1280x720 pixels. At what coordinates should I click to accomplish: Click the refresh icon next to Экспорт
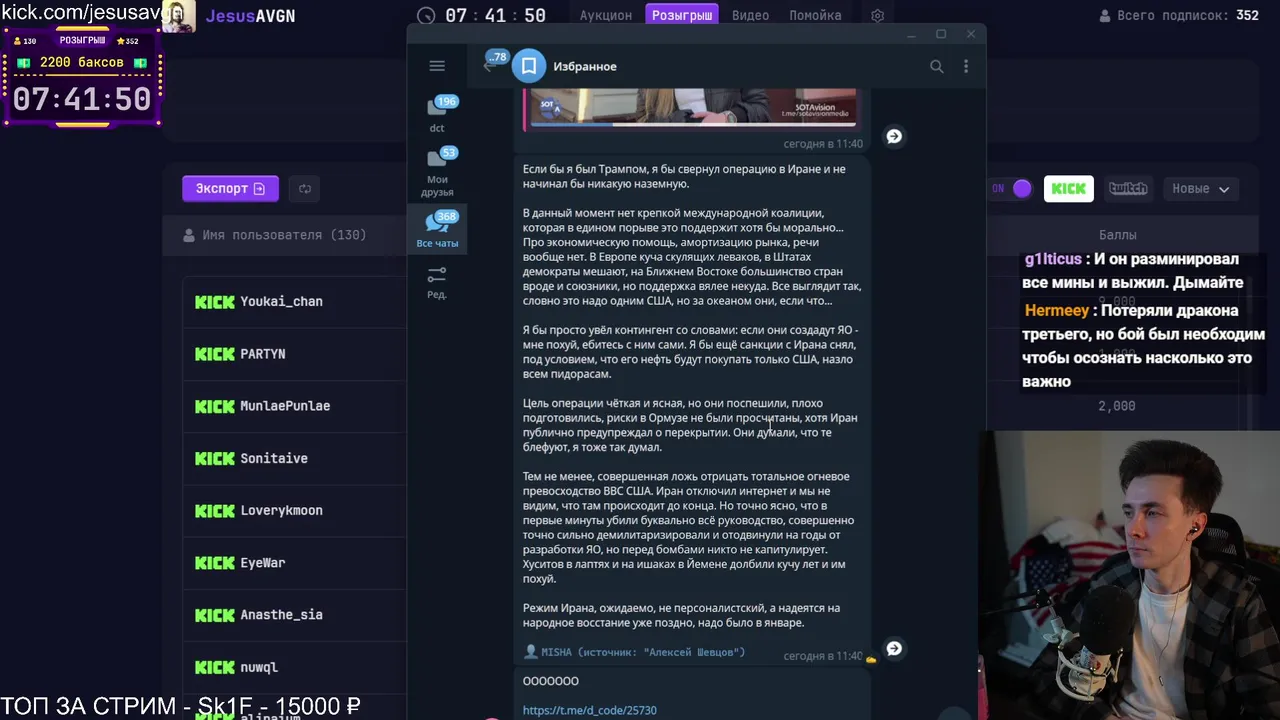(305, 188)
